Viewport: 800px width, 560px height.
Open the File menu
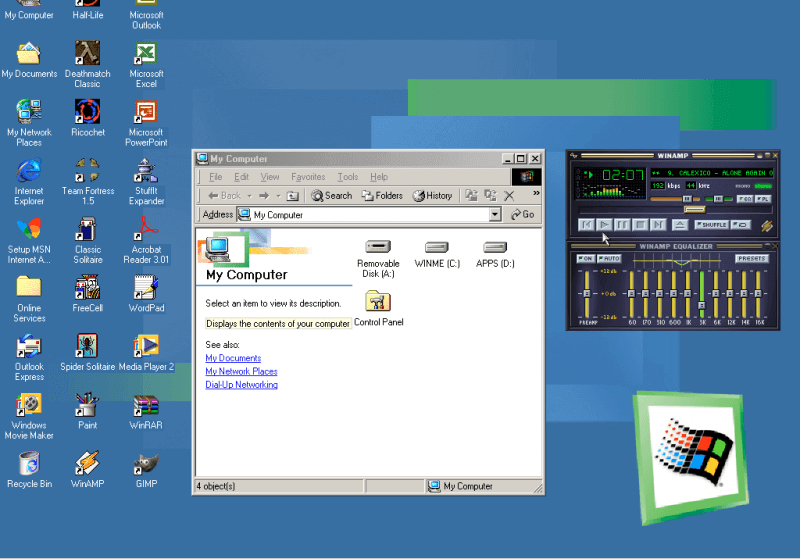[215, 177]
